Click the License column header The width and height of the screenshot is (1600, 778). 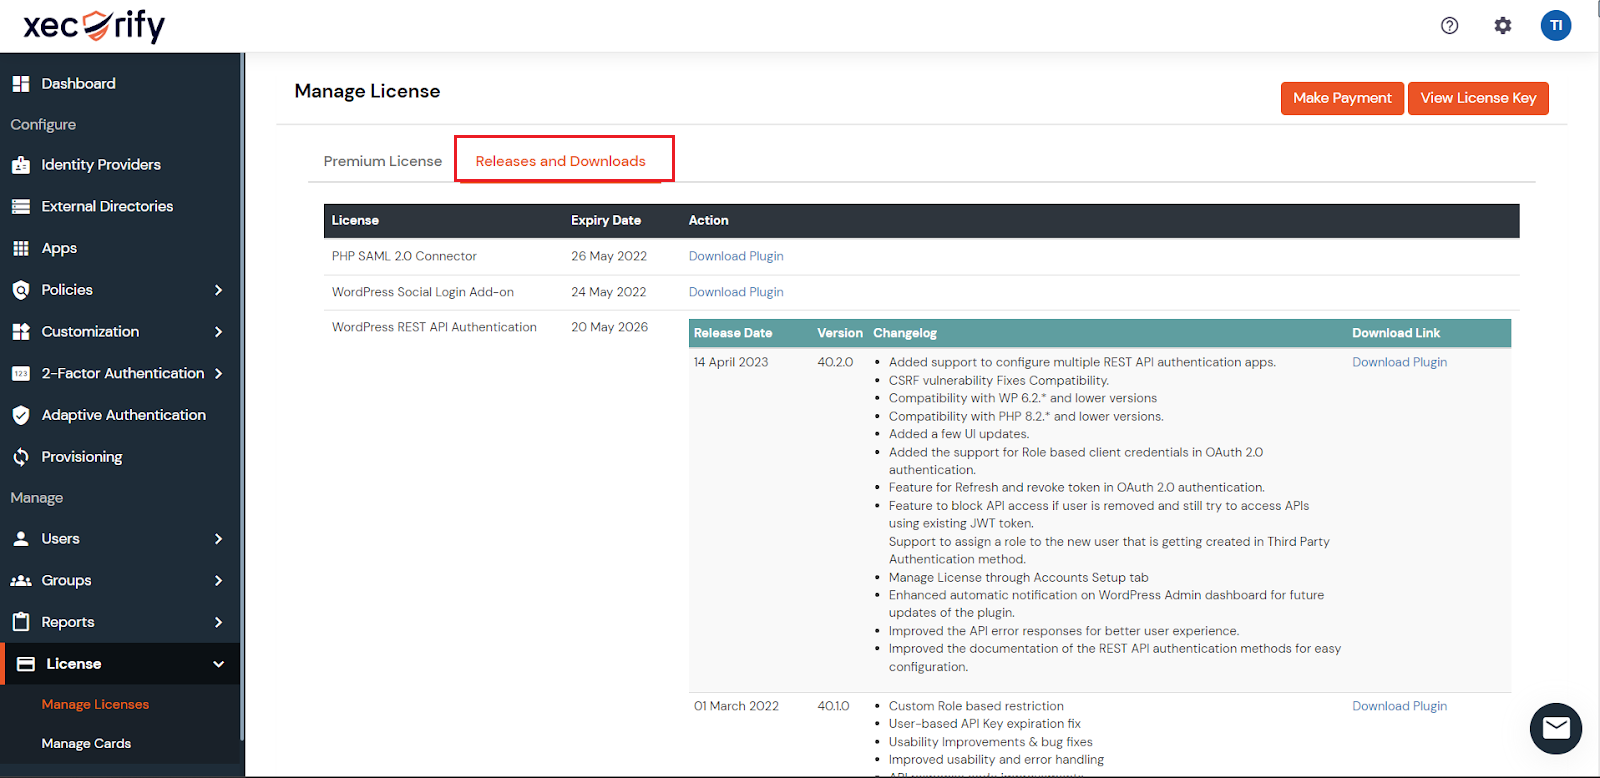coord(355,220)
